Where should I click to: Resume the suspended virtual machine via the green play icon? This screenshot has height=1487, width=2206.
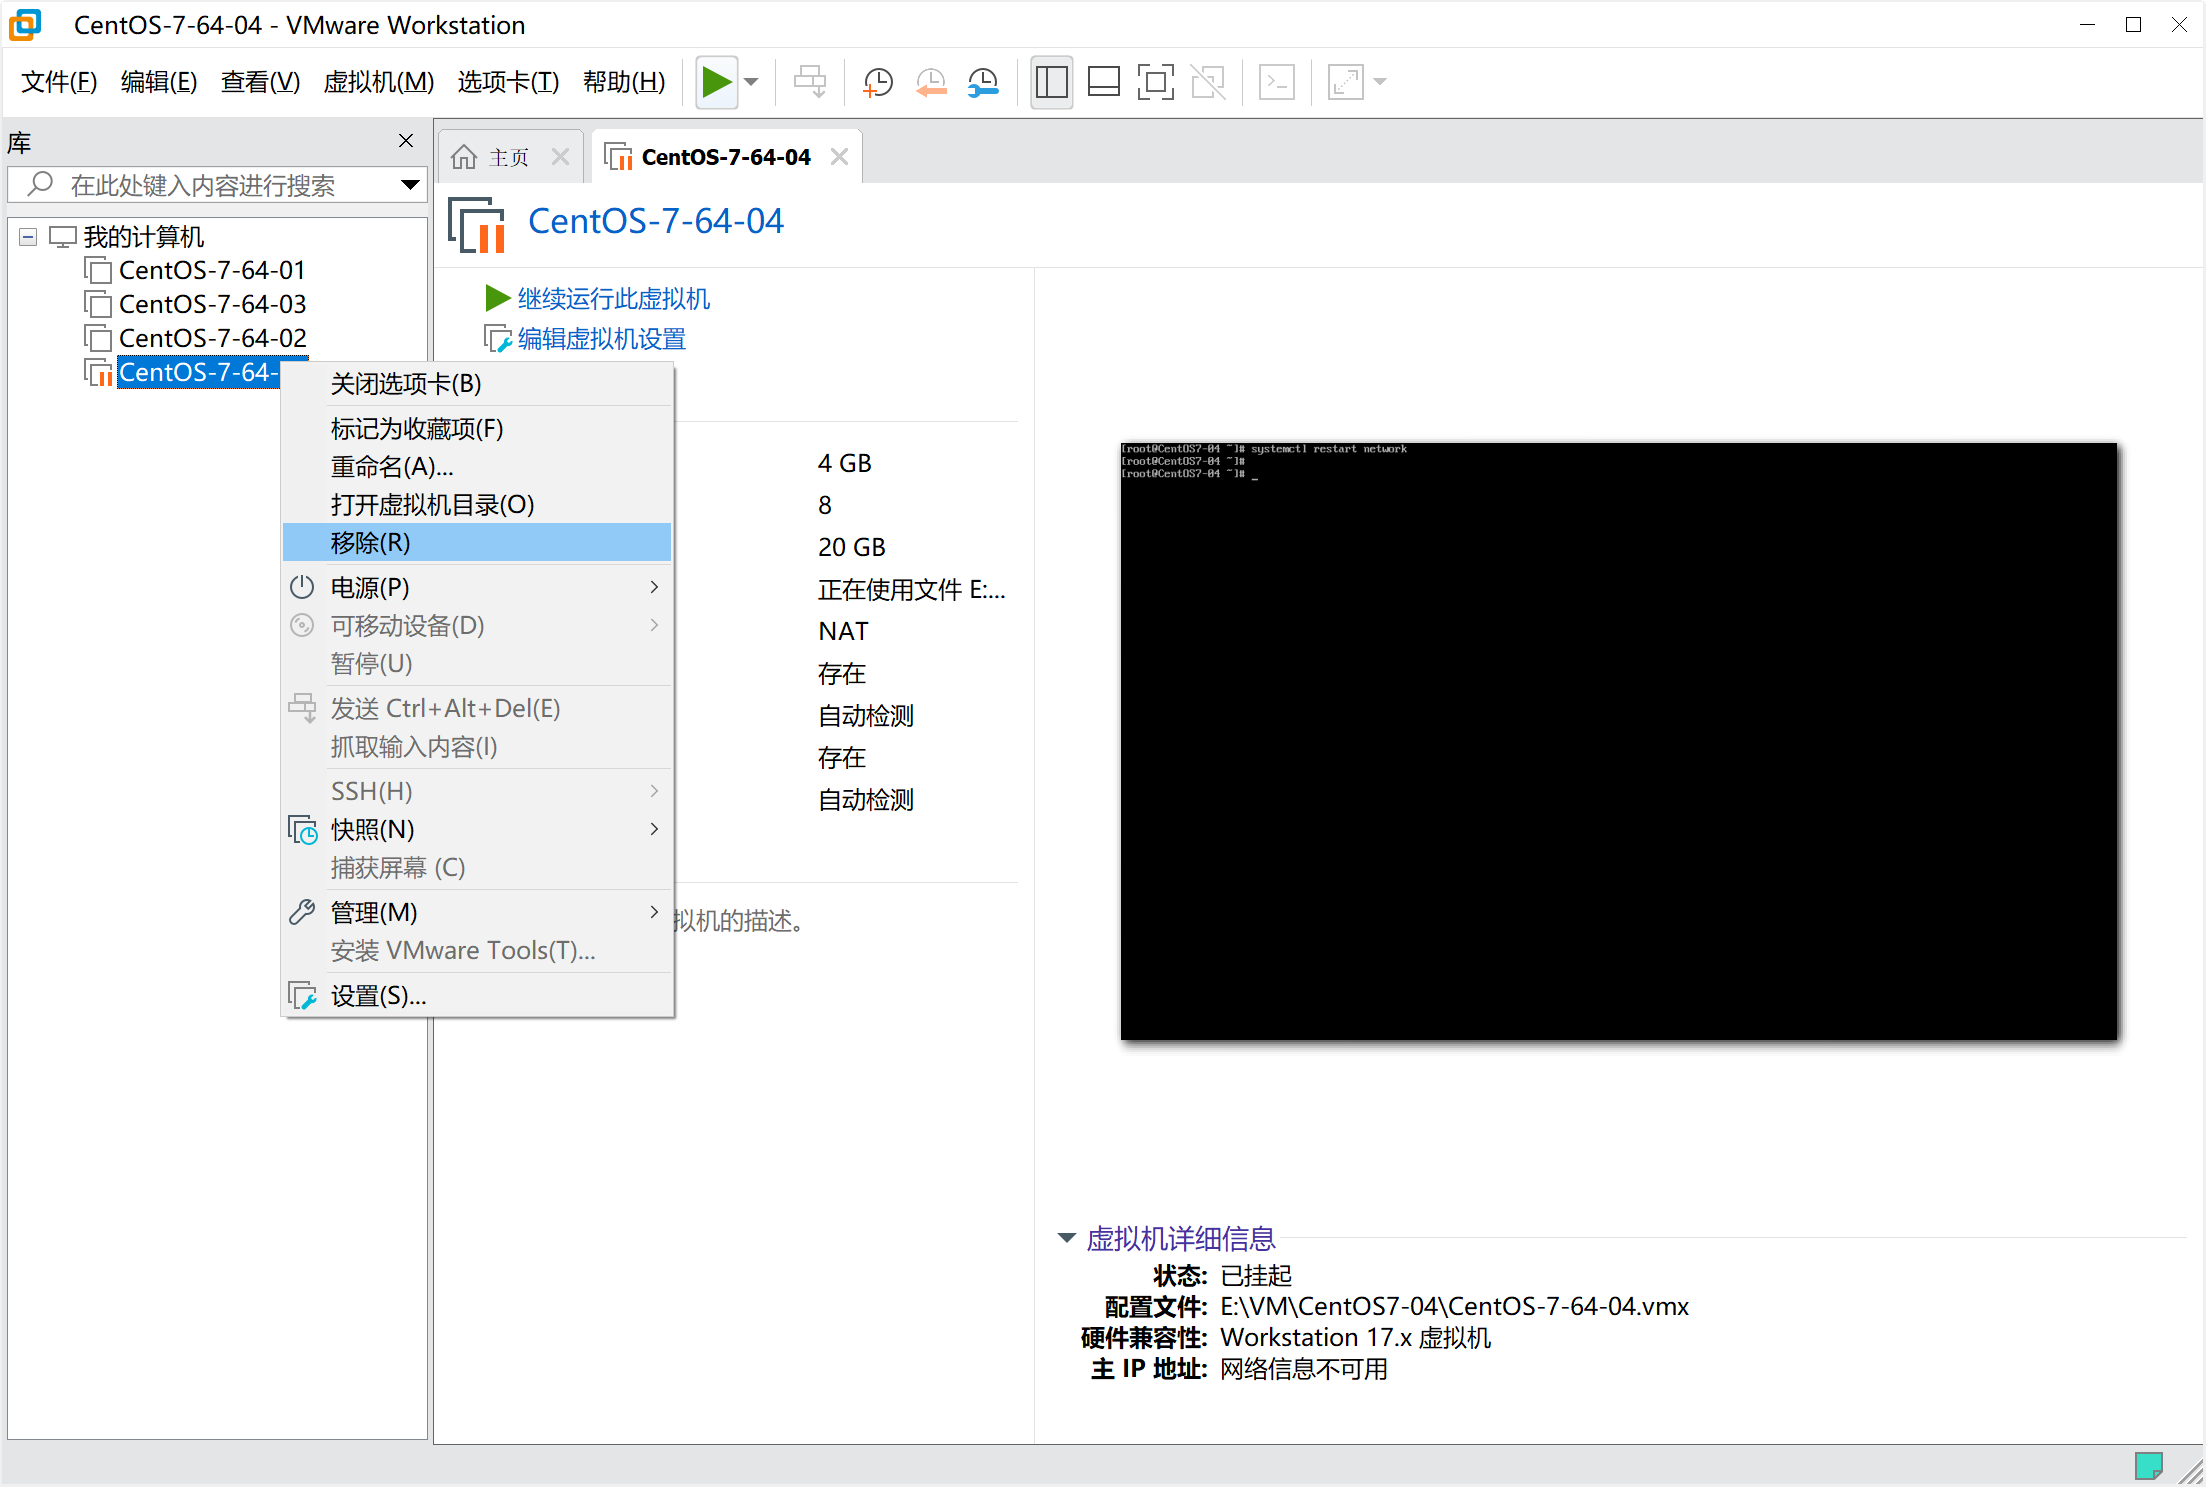tap(716, 82)
